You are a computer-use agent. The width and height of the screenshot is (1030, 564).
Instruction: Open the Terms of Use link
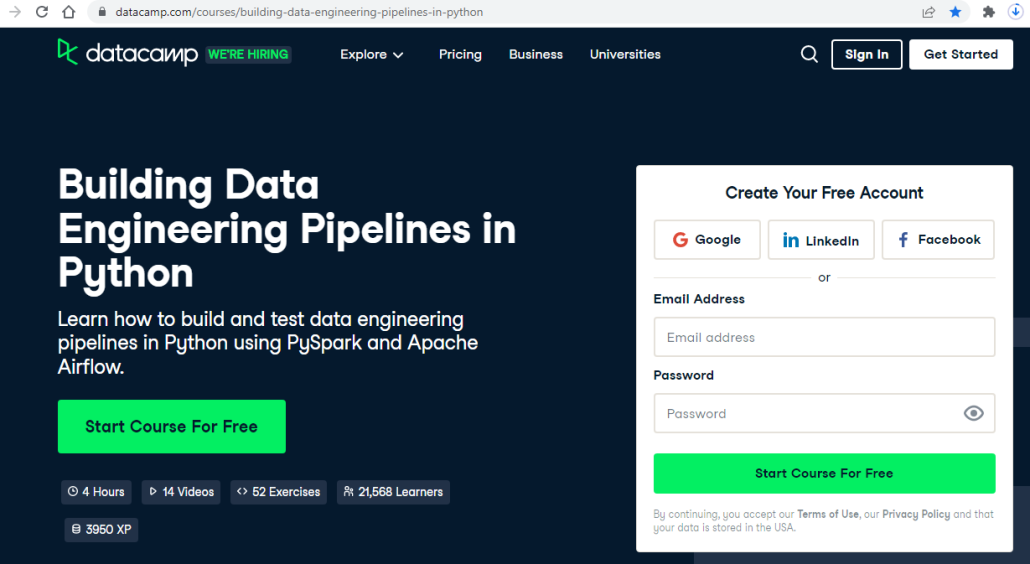(828, 514)
